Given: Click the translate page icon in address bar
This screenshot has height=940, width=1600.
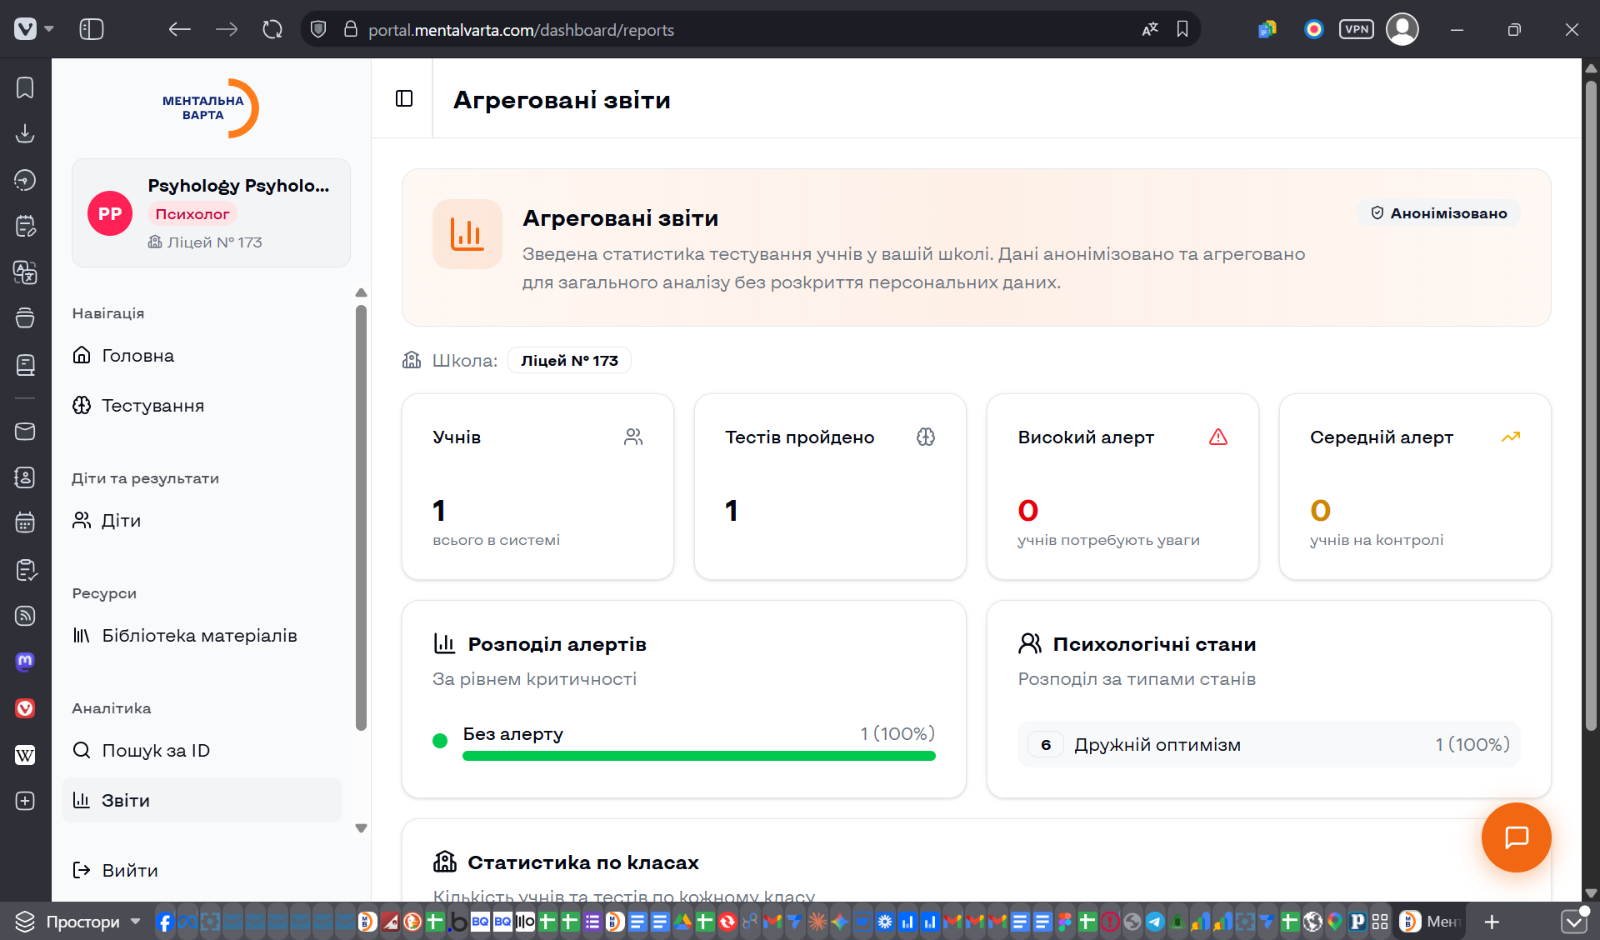Looking at the screenshot, I should (x=1150, y=29).
